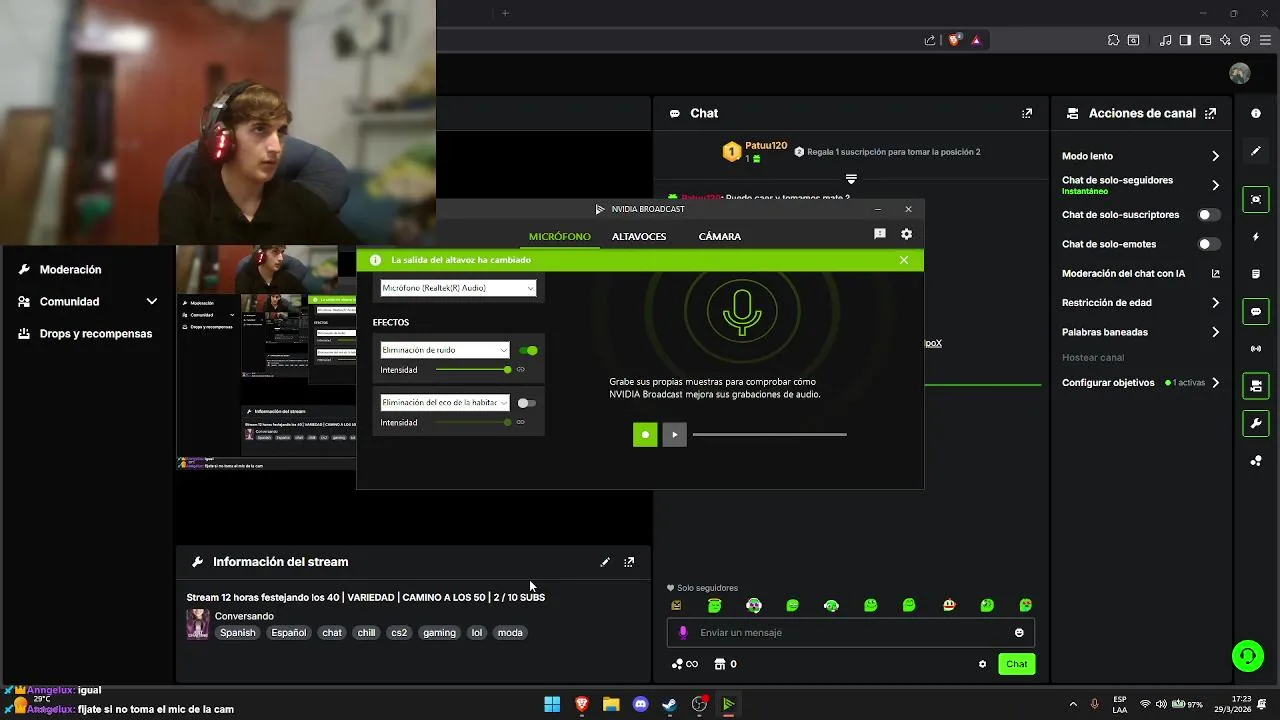Click the Conversando category label
The height and width of the screenshot is (720, 1280).
click(x=244, y=616)
